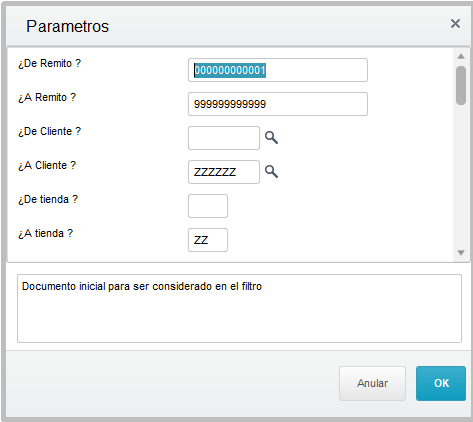Focus the De Remito input field
Screen dimensions: 473x422
point(278,70)
